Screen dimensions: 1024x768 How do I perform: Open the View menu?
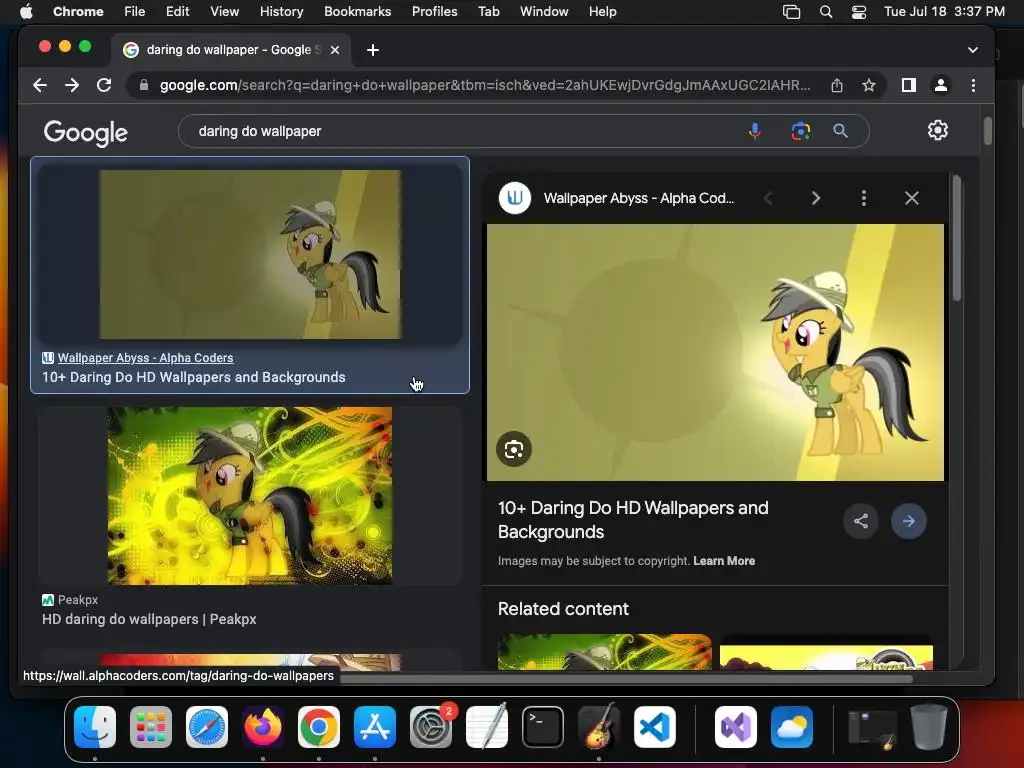click(x=225, y=12)
